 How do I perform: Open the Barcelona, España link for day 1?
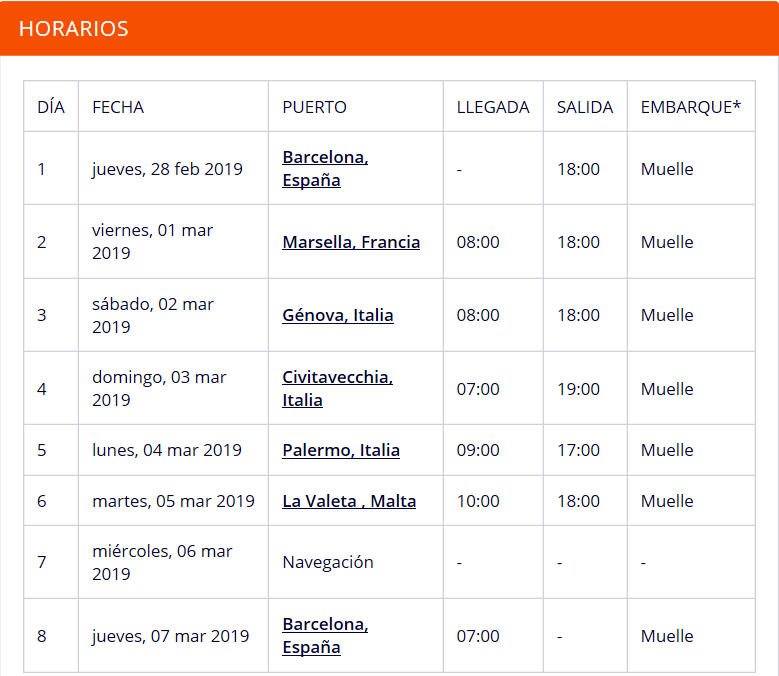pos(325,169)
